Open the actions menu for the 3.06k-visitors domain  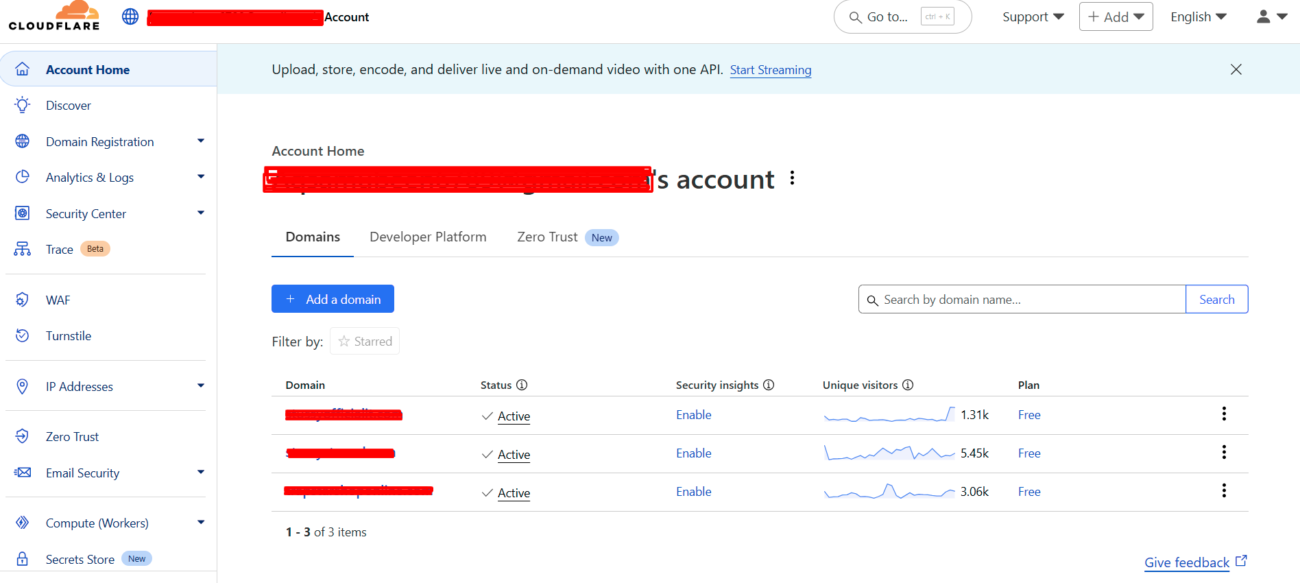1223,491
